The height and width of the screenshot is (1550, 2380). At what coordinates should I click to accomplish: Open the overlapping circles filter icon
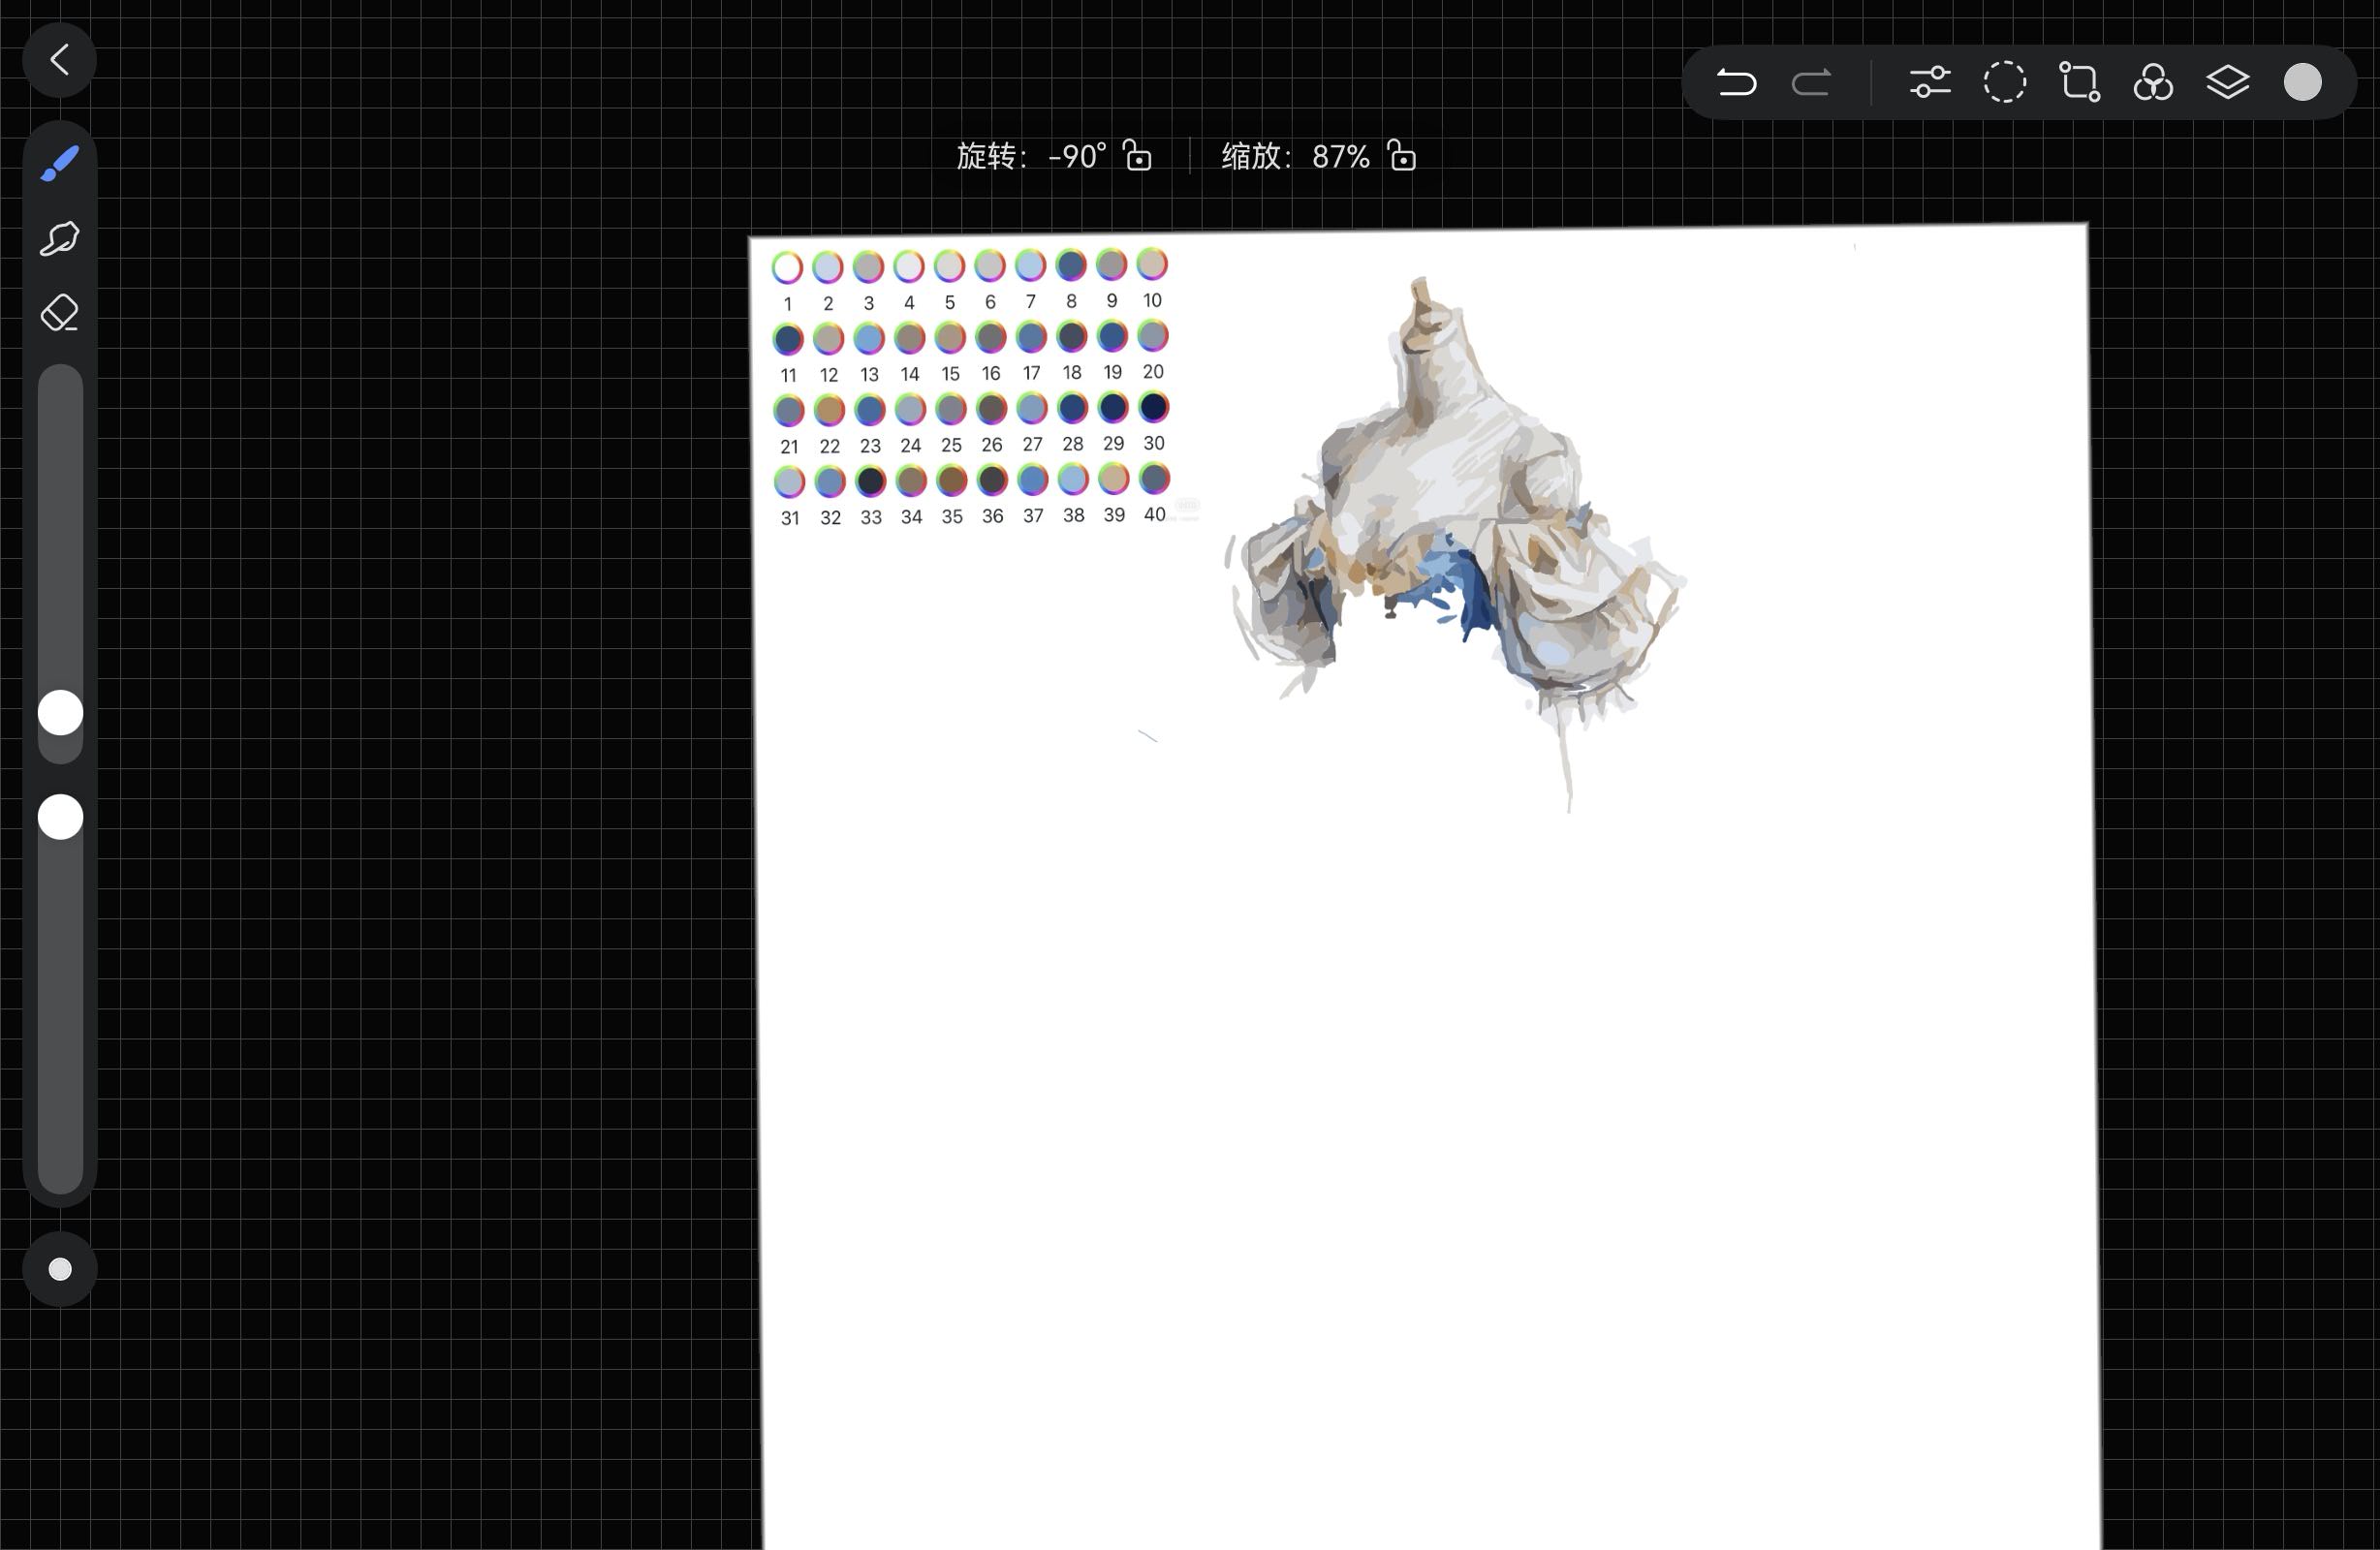2153,82
